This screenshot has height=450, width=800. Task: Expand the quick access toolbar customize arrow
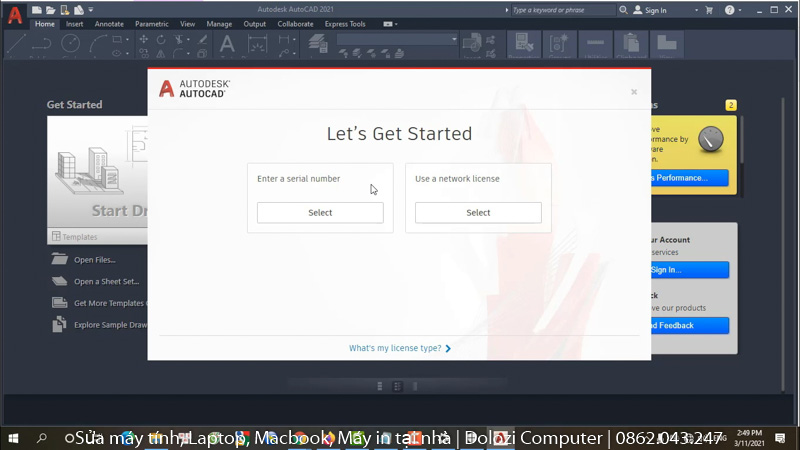(x=91, y=10)
